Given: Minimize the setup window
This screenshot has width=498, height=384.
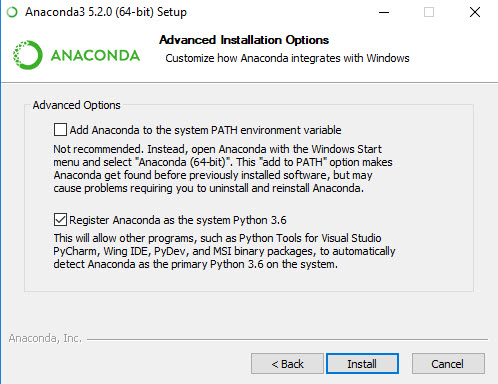Looking at the screenshot, I should [384, 12].
